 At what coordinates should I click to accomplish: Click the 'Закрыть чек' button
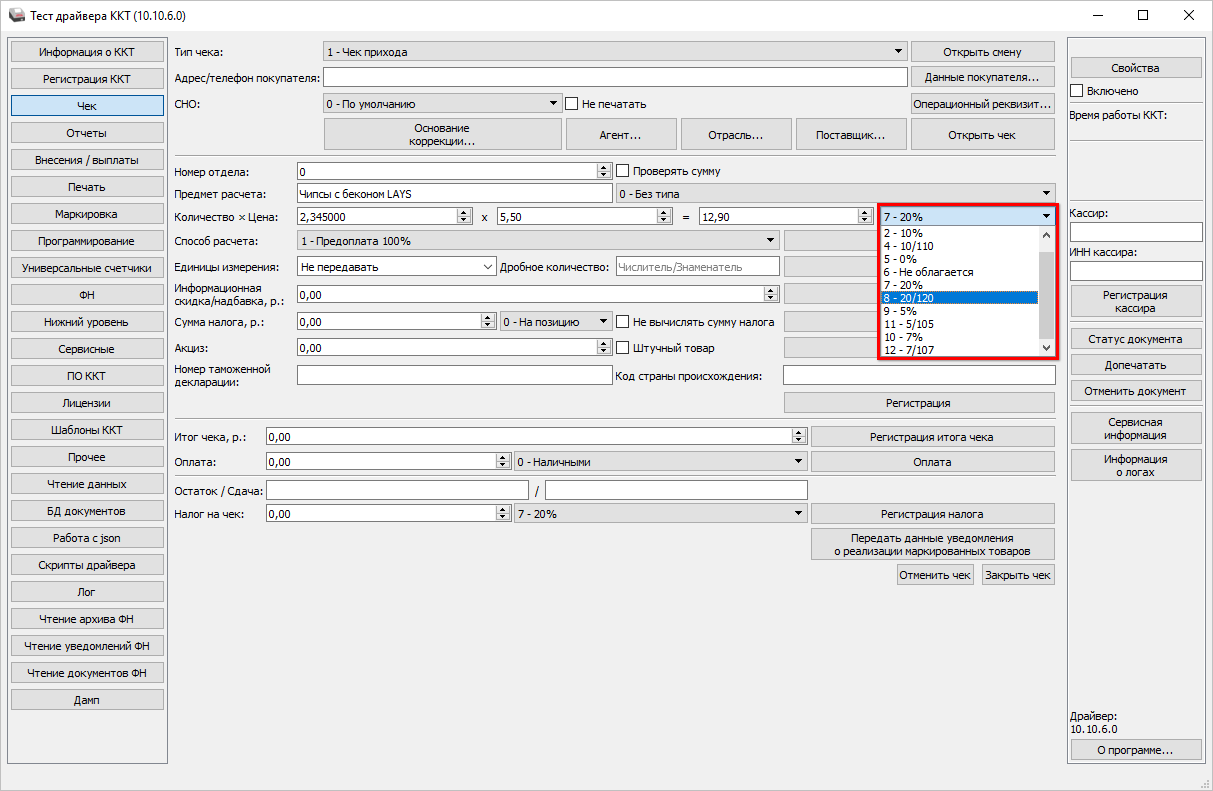click(1017, 575)
